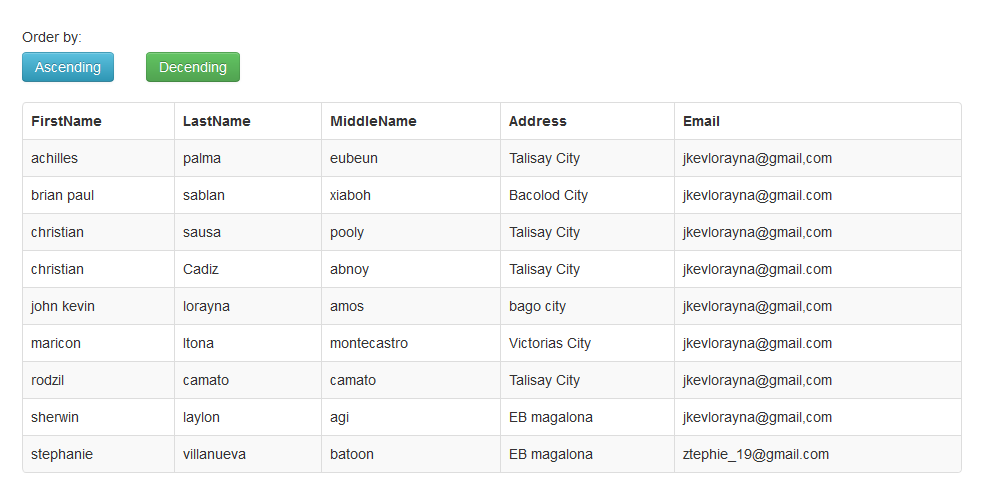987x503 pixels.
Task: Select the achilles first name cell
Action: [99, 159]
